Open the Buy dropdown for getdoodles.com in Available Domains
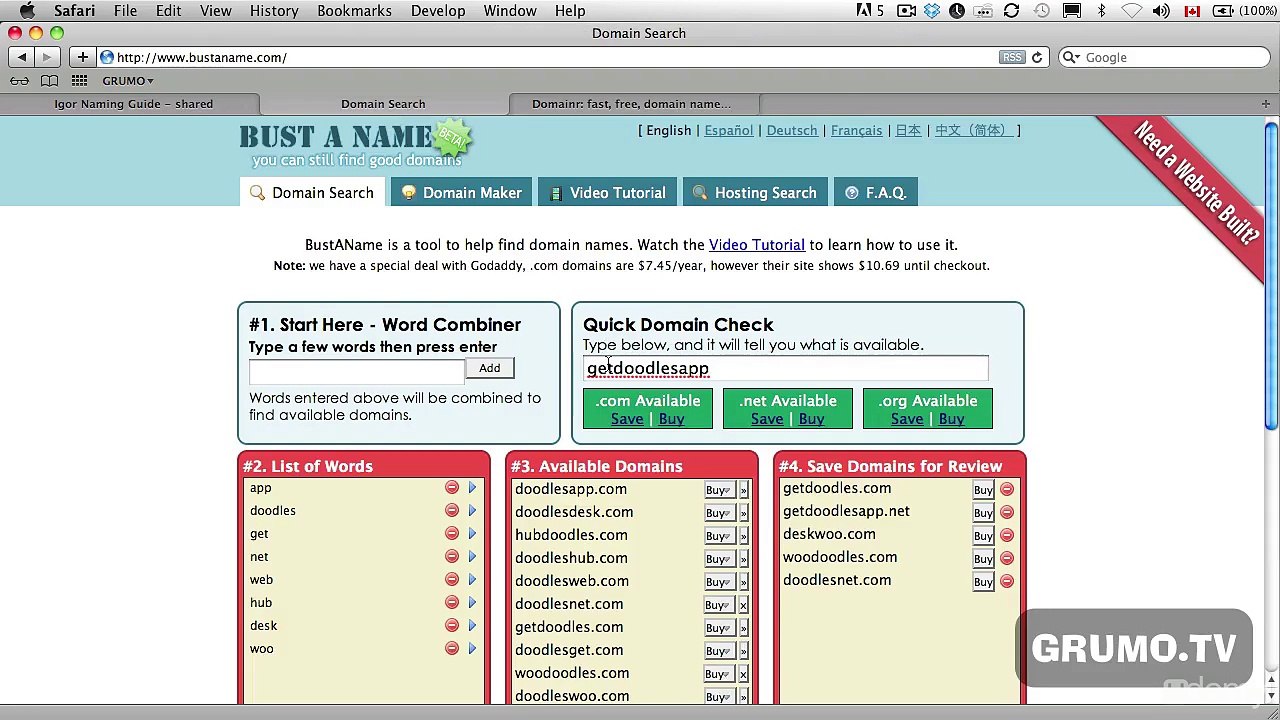 pos(719,628)
